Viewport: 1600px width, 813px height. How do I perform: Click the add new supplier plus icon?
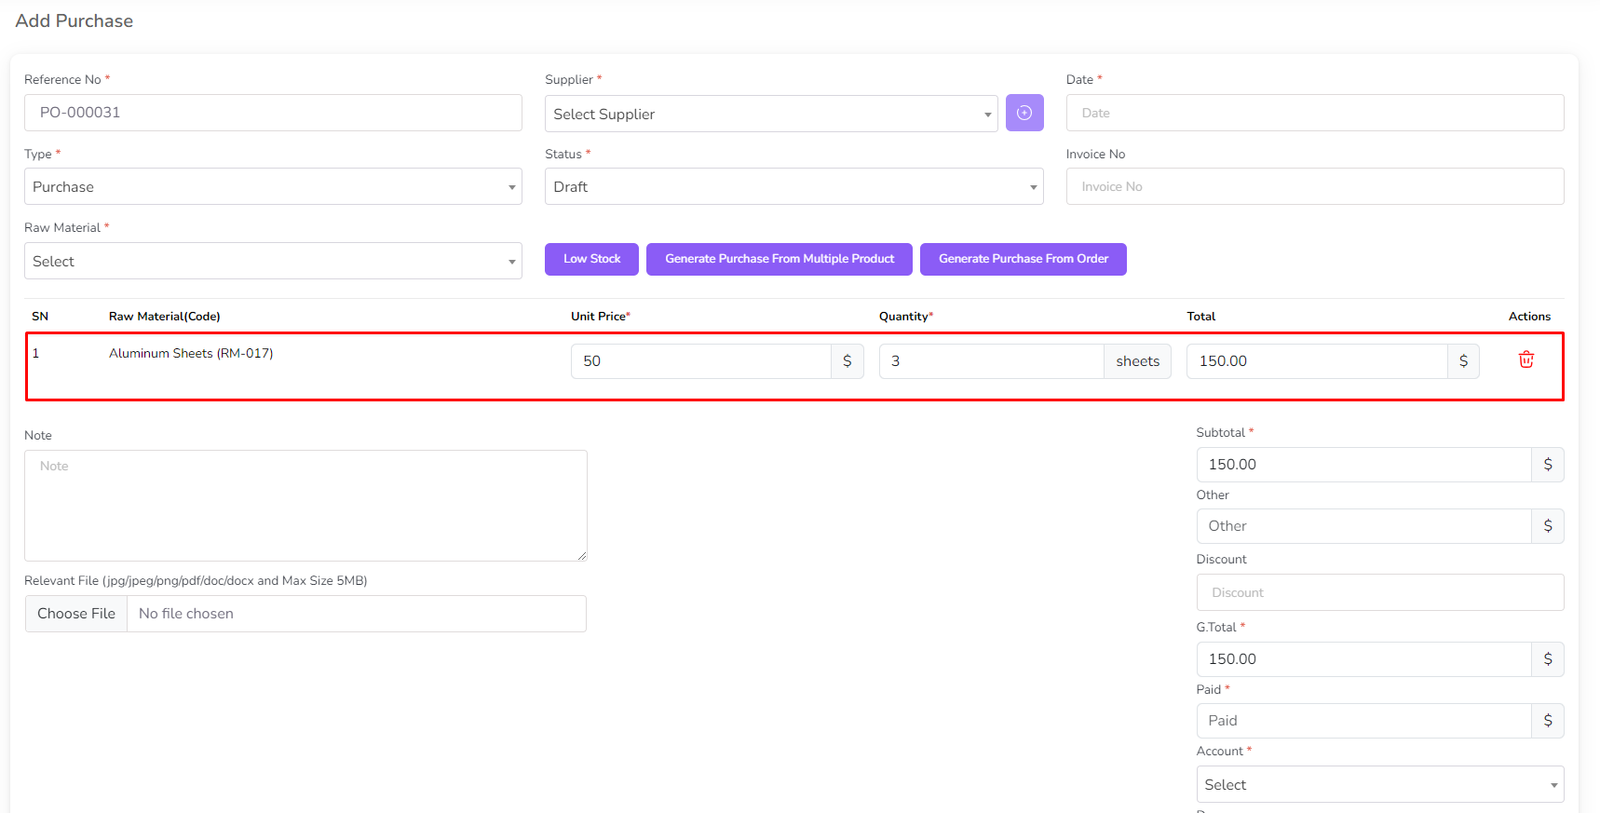(1024, 113)
